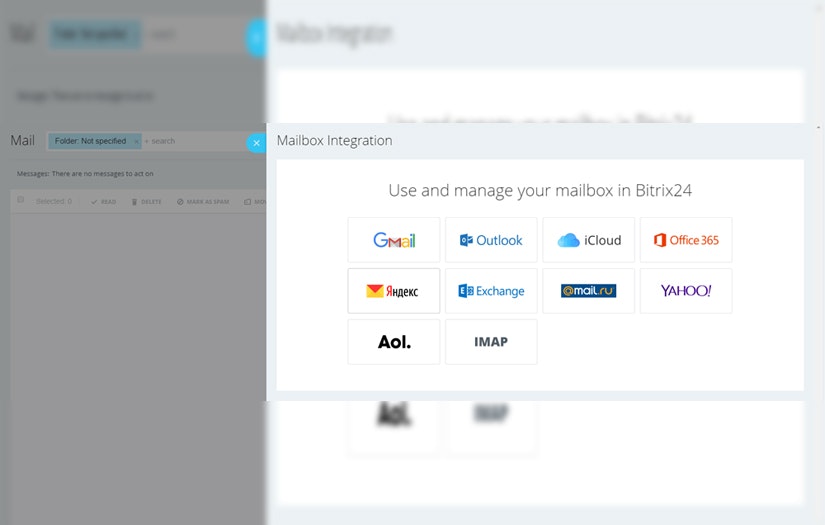Viewport: 825px width, 525px height.
Task: Click 'Use and manage your mailbox in Bitrix24' text
Action: [540, 190]
